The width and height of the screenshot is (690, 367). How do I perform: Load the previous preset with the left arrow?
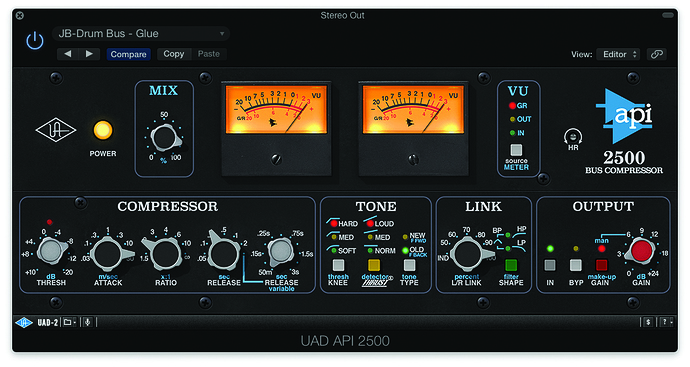coord(67,54)
